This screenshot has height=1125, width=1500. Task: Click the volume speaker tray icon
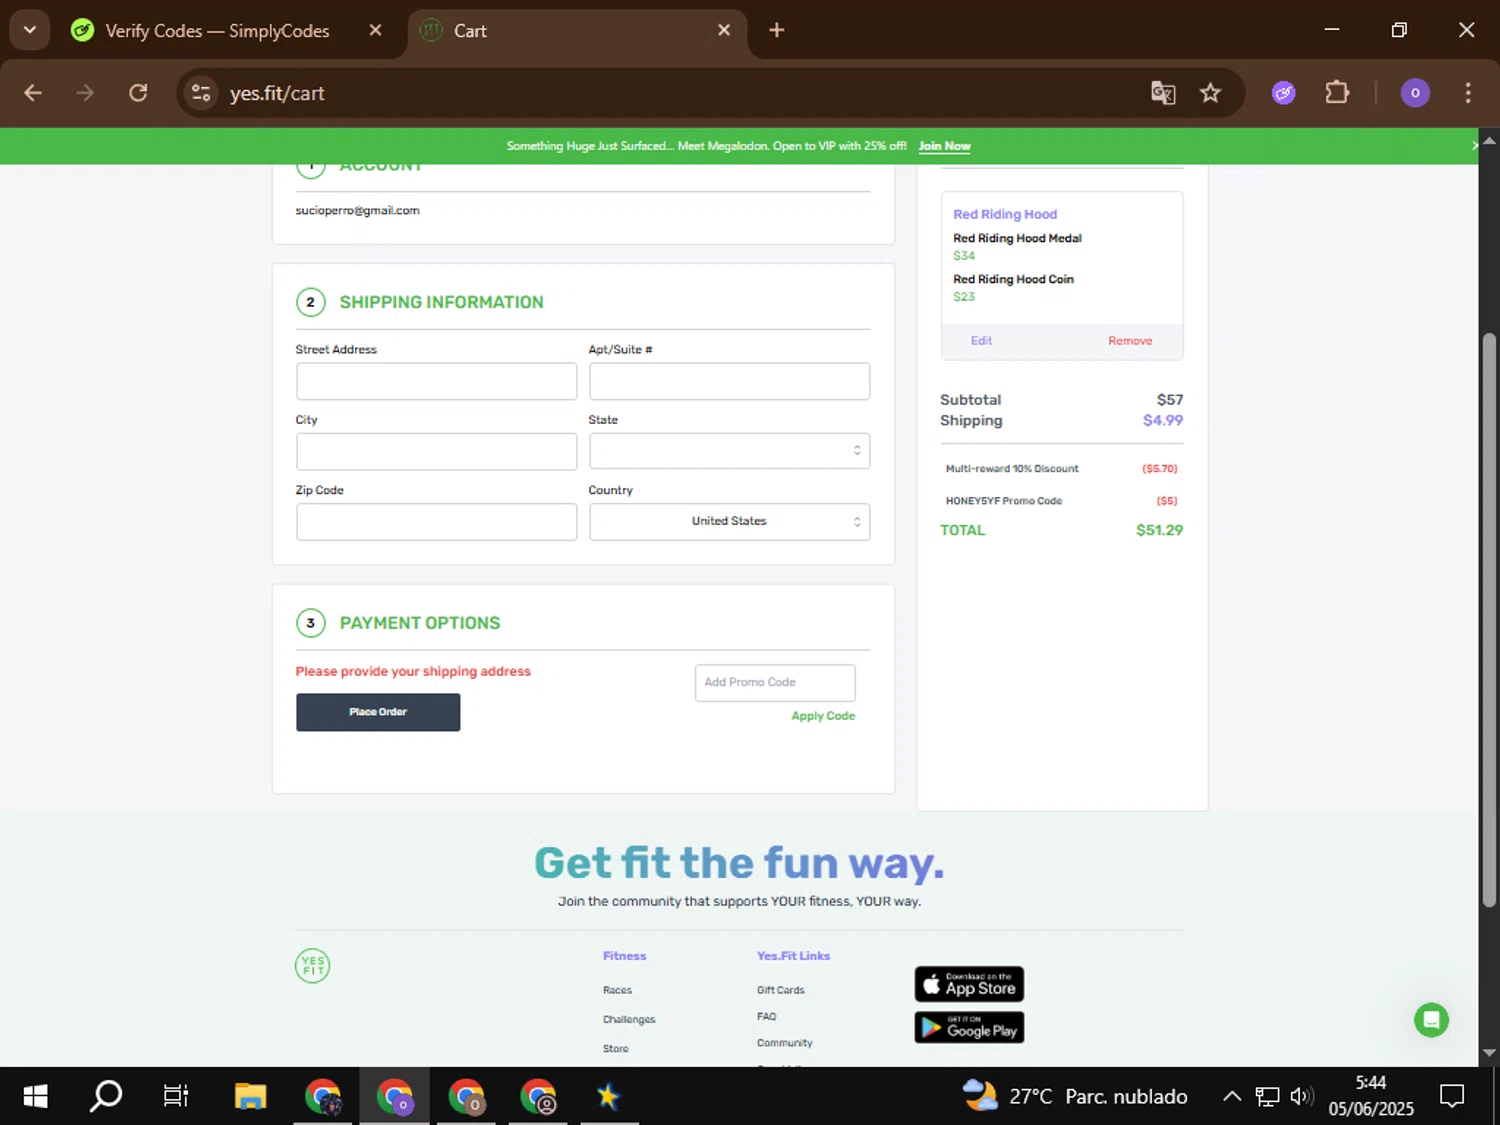click(x=1301, y=1096)
